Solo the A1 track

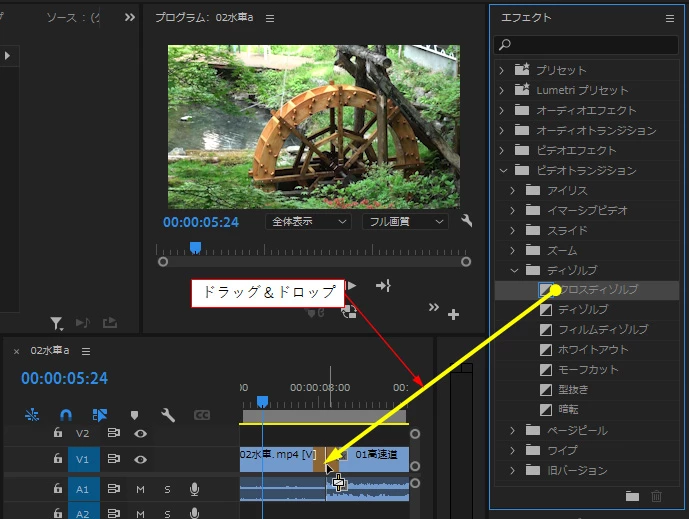click(167, 489)
